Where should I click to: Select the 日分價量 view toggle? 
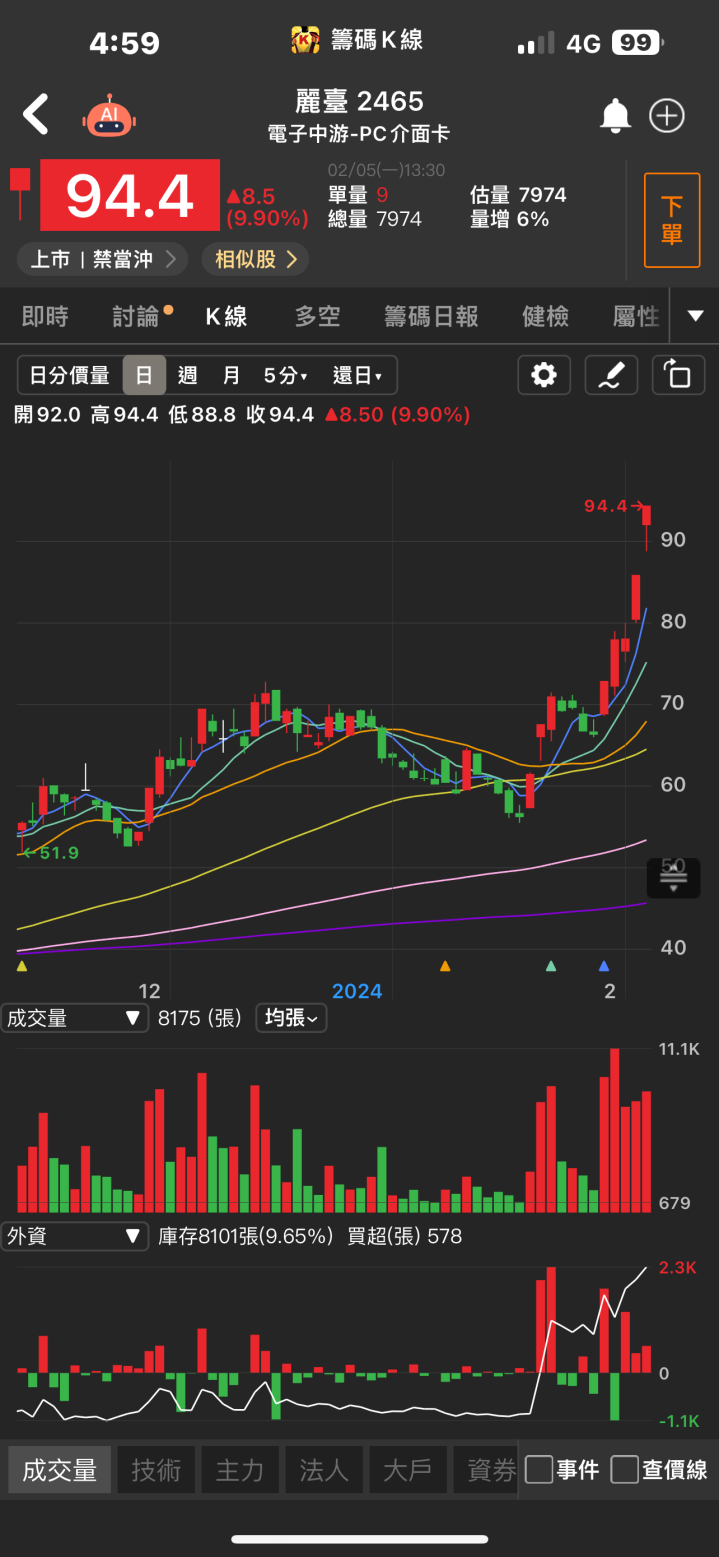pos(70,375)
